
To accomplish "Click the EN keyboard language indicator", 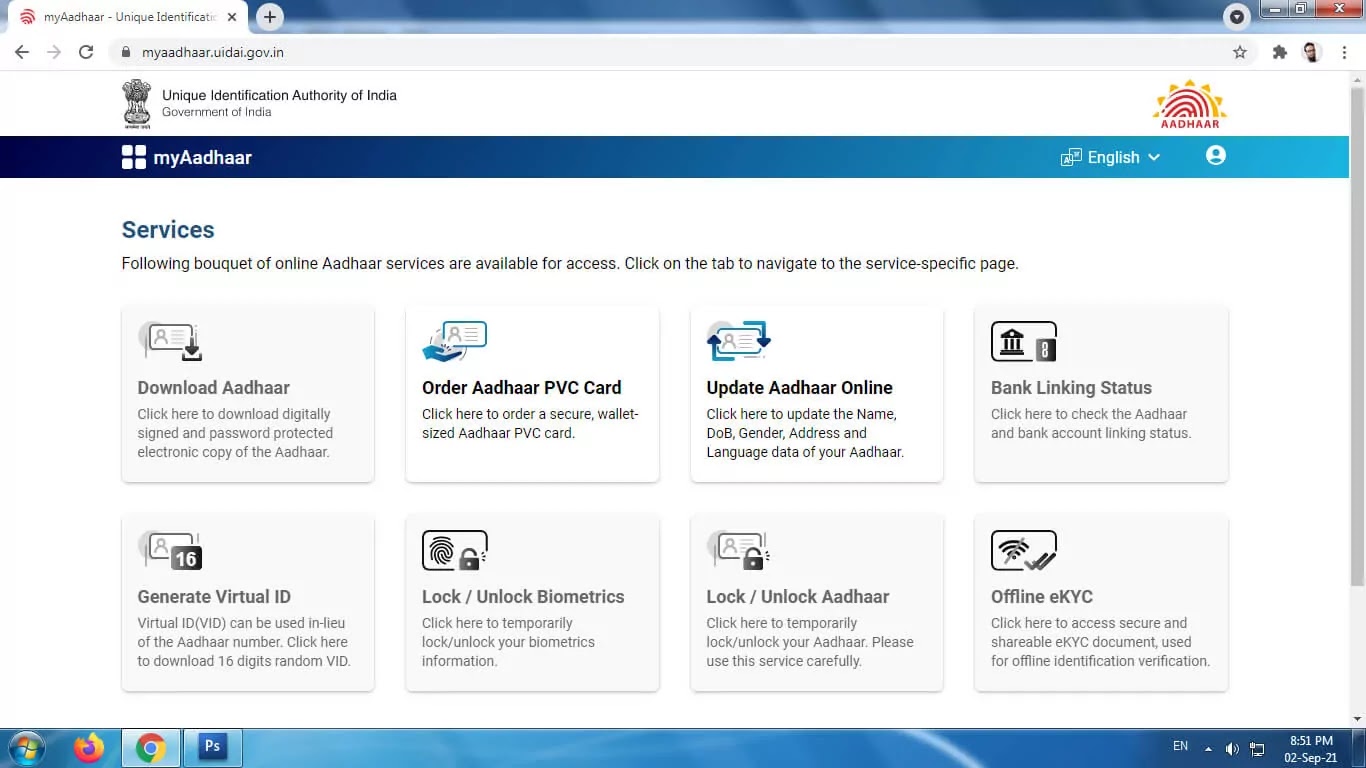I will (x=1180, y=746).
